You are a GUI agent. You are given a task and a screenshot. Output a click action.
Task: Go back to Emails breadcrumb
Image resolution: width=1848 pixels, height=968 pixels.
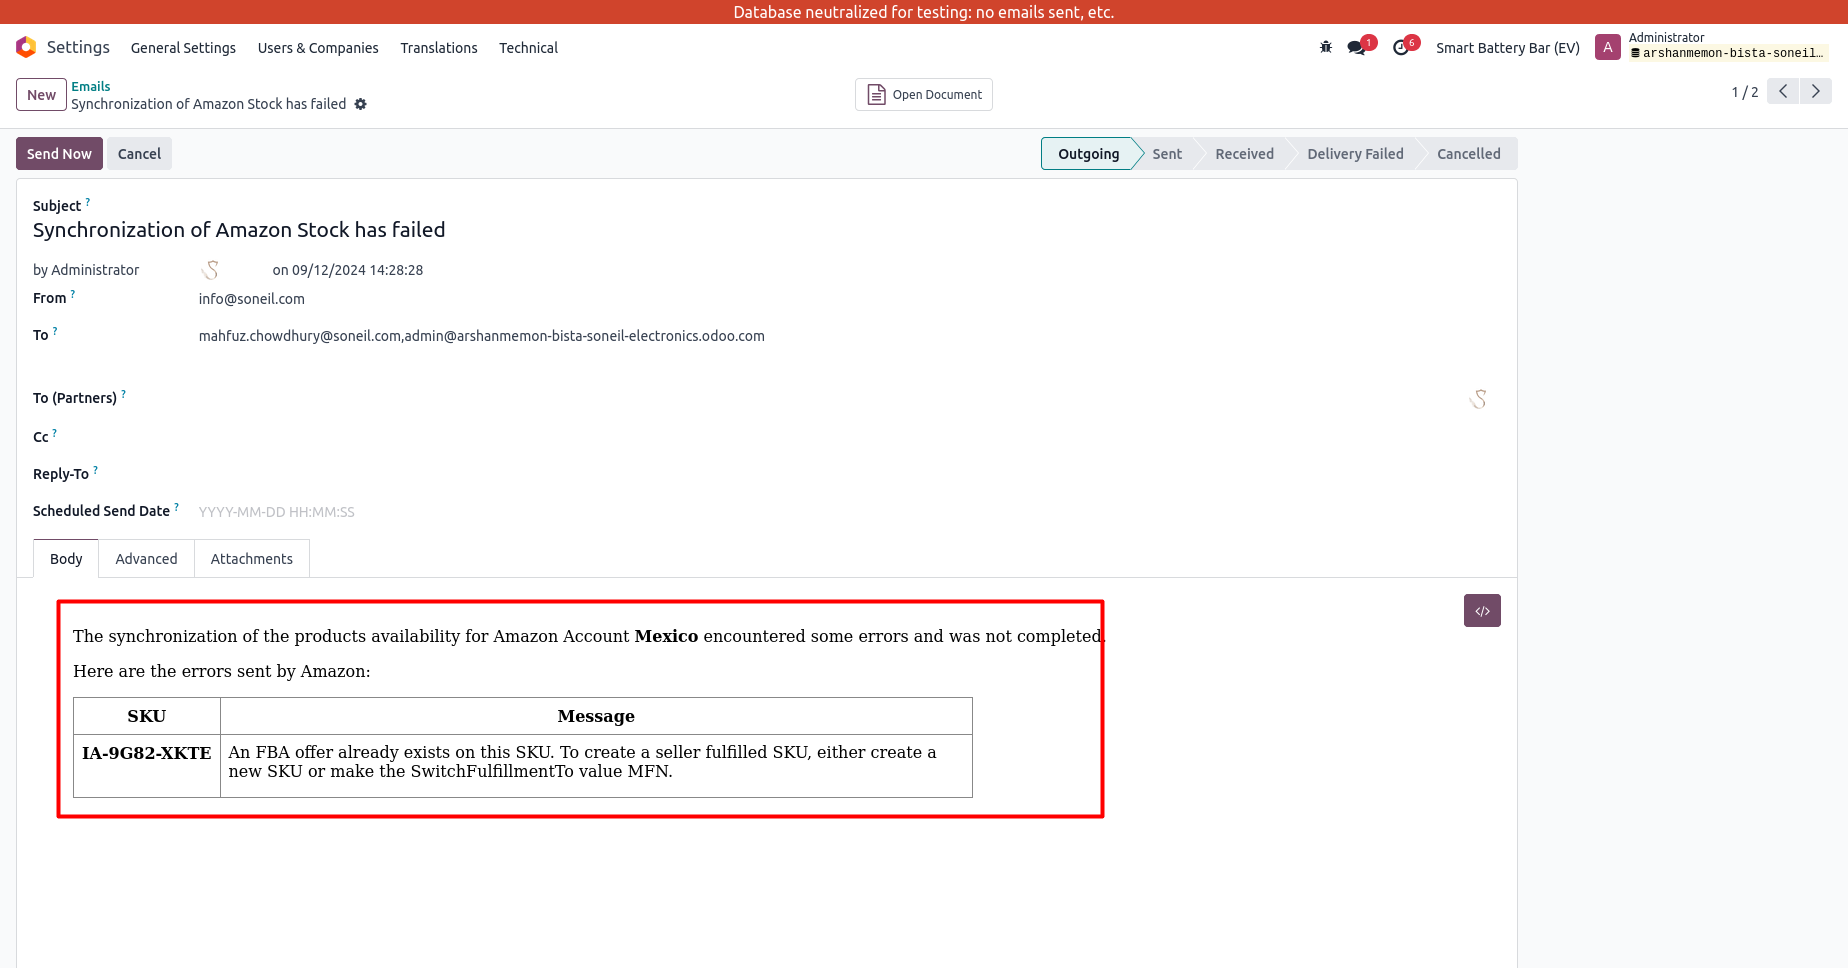pos(91,86)
